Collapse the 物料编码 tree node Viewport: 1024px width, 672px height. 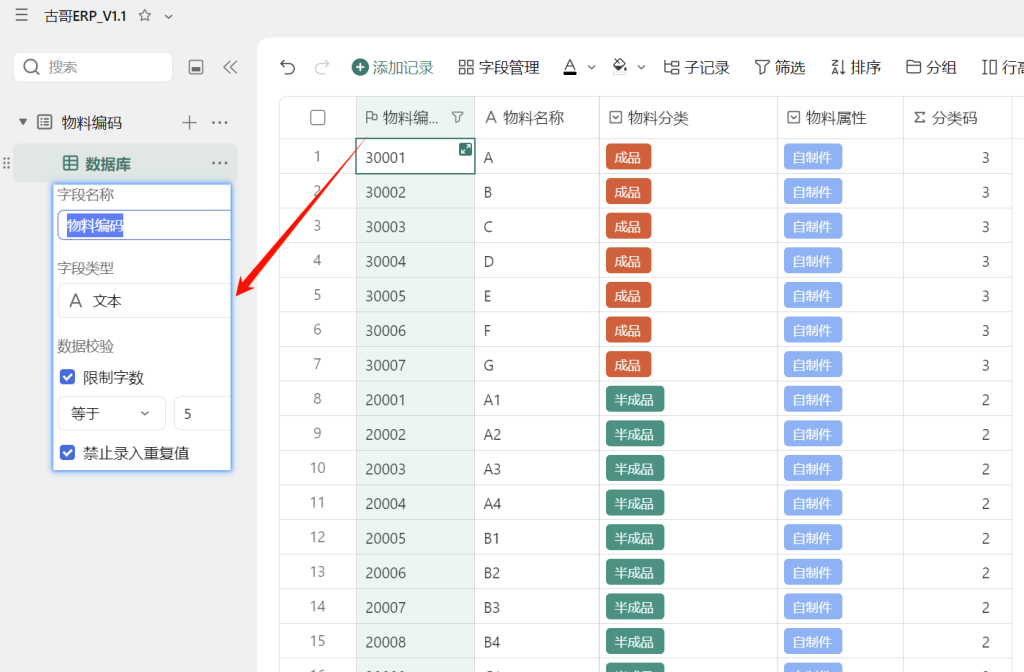(x=23, y=121)
